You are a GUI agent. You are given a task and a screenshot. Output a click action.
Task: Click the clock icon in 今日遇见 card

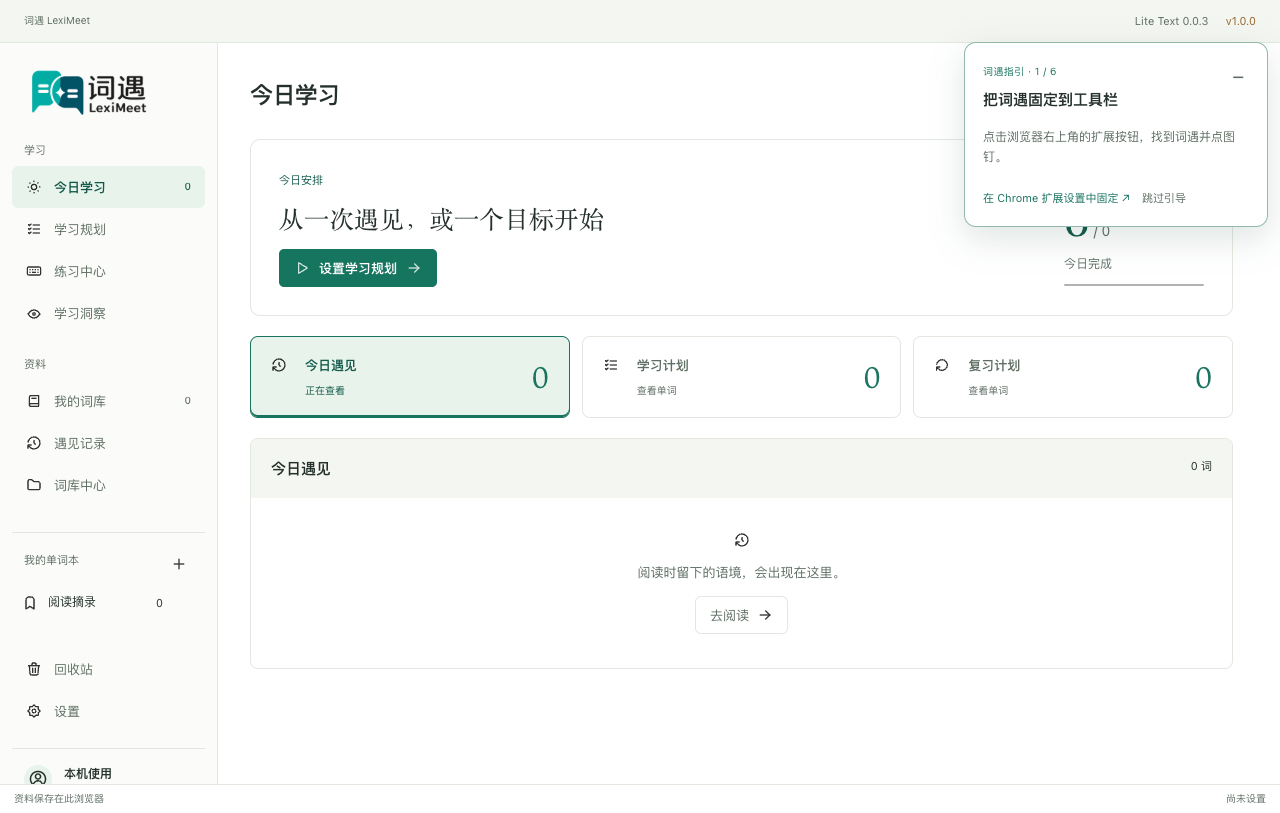point(279,365)
